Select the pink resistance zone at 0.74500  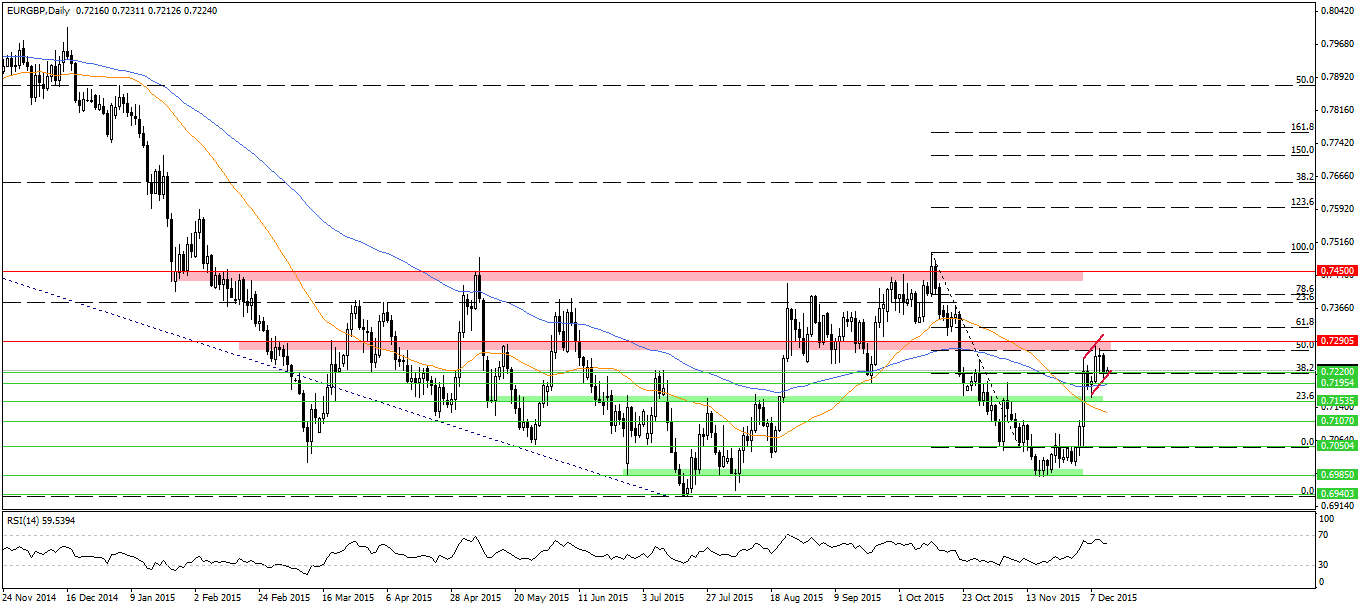660,275
